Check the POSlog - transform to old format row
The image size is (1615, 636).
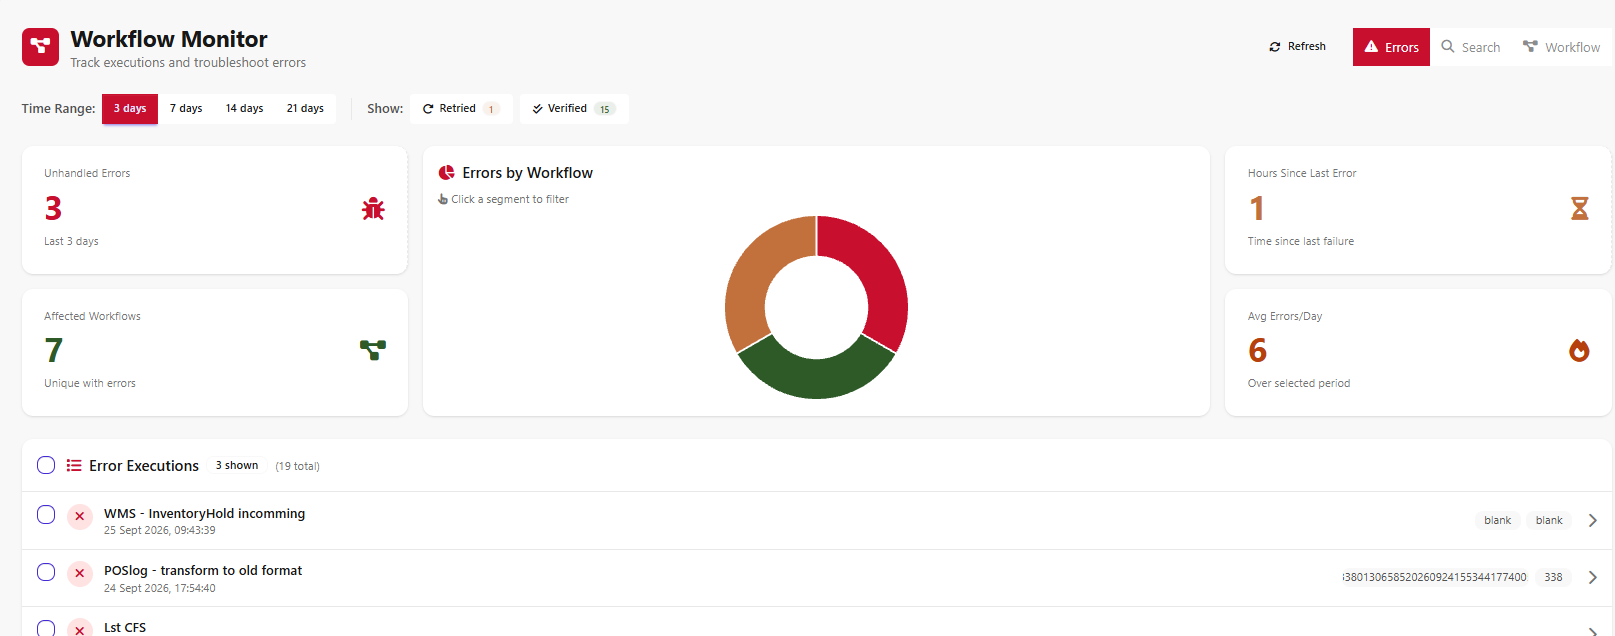pos(46,572)
